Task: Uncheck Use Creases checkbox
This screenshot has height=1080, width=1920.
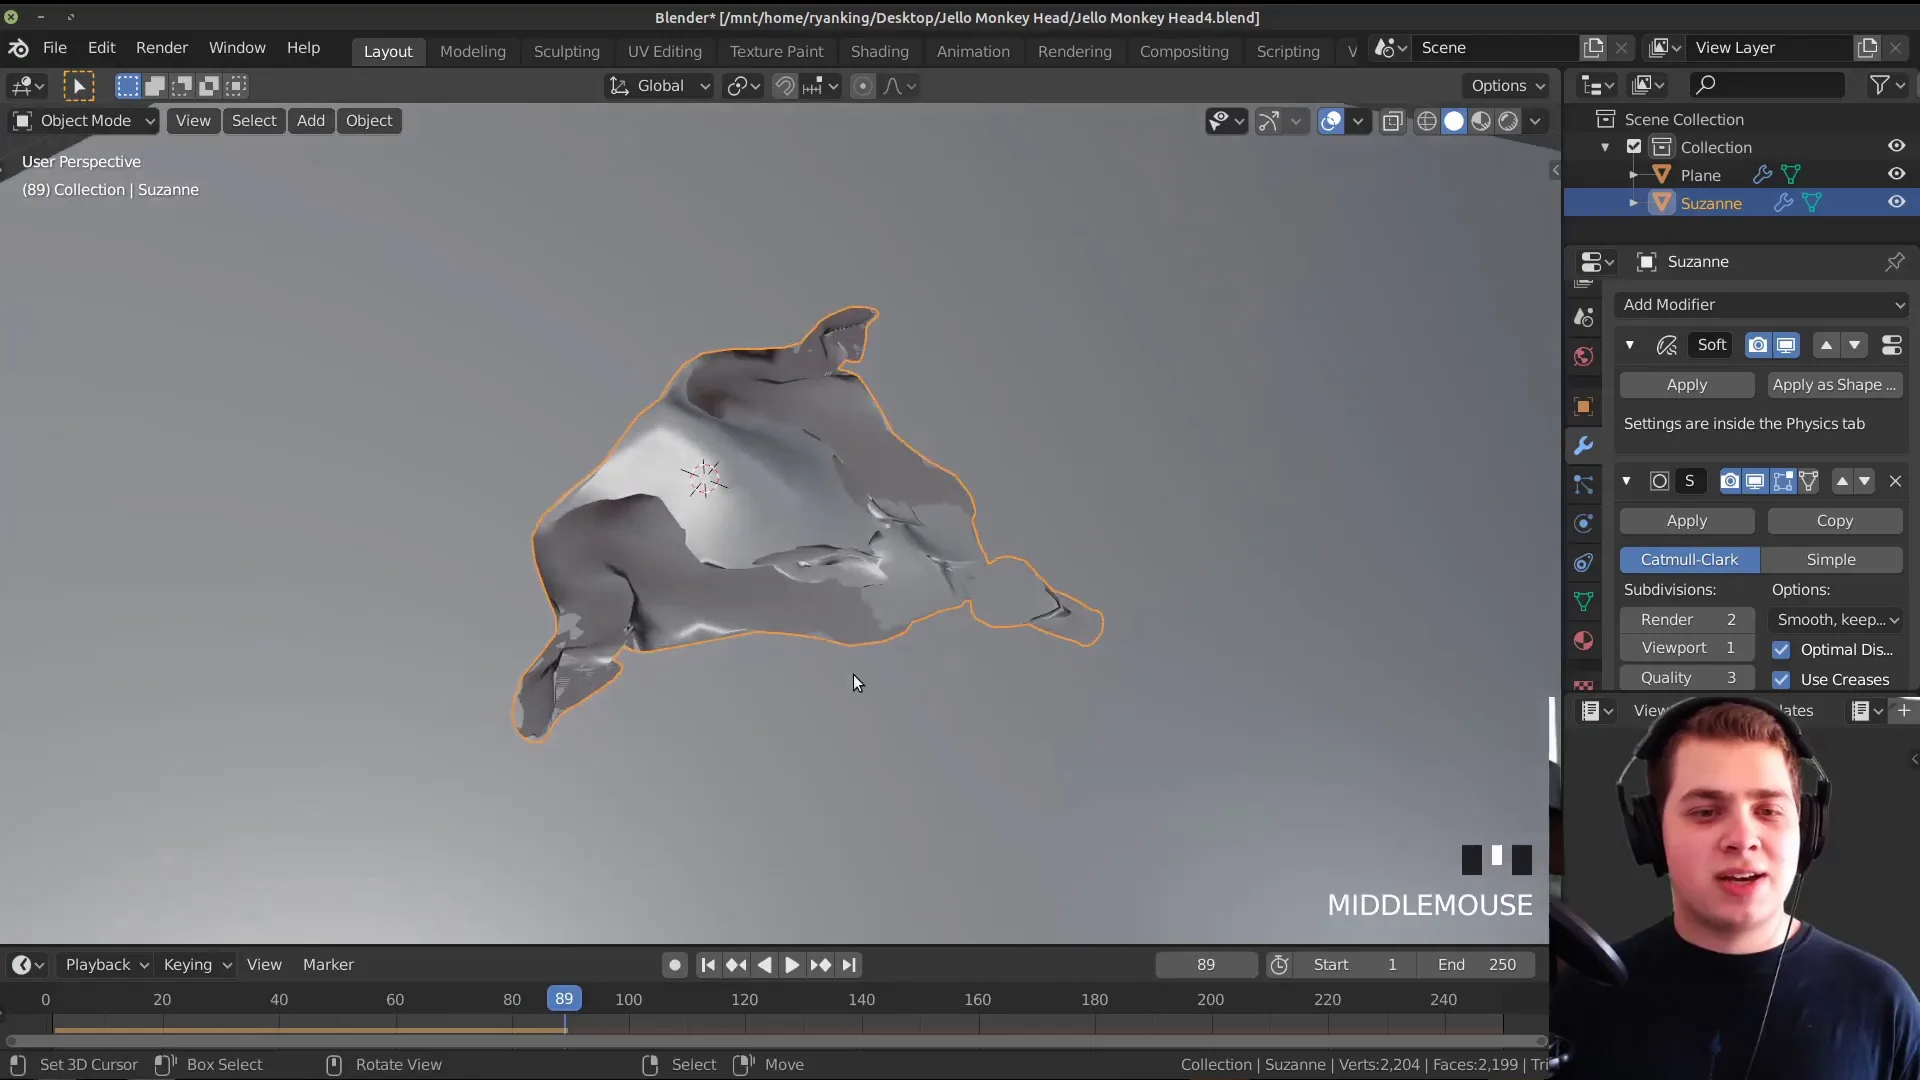Action: (x=1781, y=680)
